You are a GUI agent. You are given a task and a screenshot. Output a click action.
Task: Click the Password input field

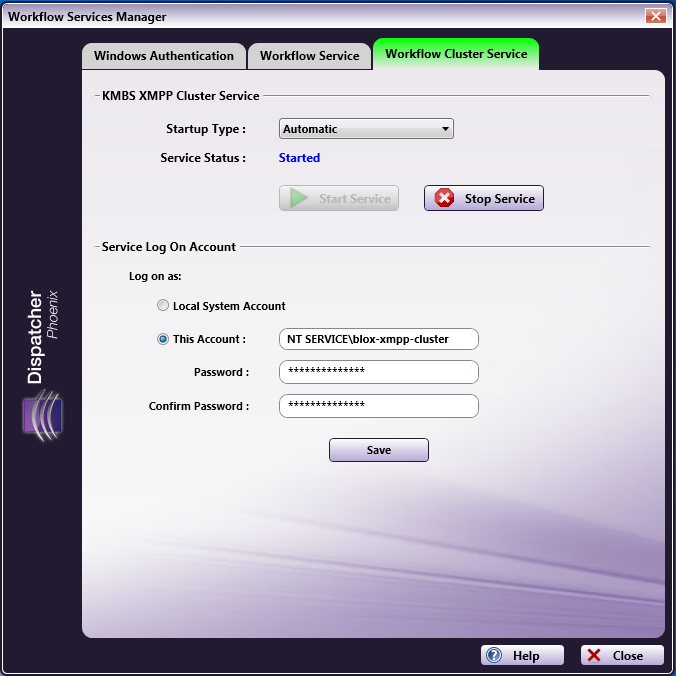(x=379, y=372)
